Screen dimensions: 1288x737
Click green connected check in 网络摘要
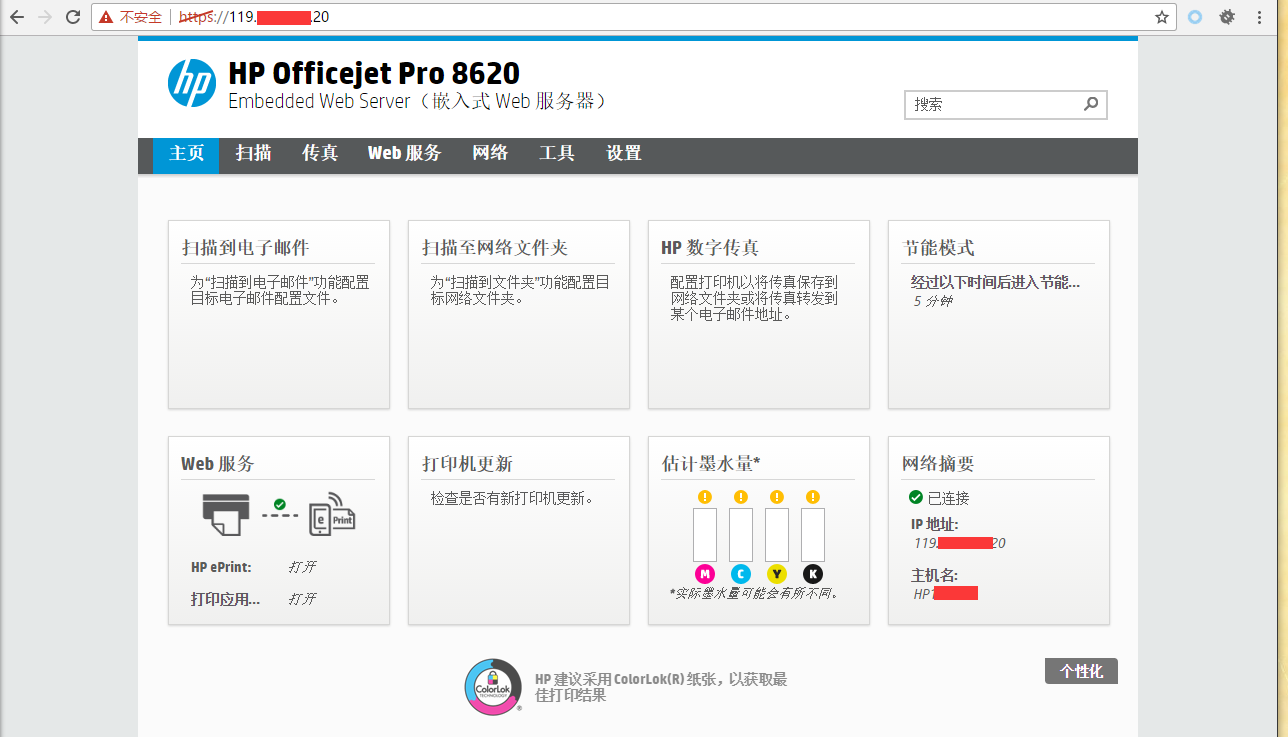pyautogui.click(x=916, y=497)
